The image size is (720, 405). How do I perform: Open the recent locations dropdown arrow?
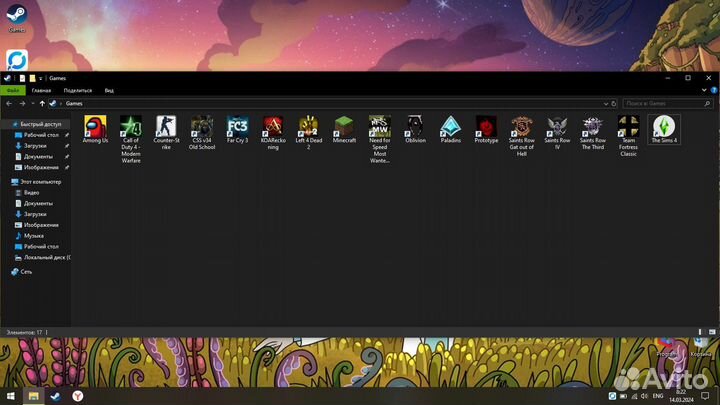33,104
